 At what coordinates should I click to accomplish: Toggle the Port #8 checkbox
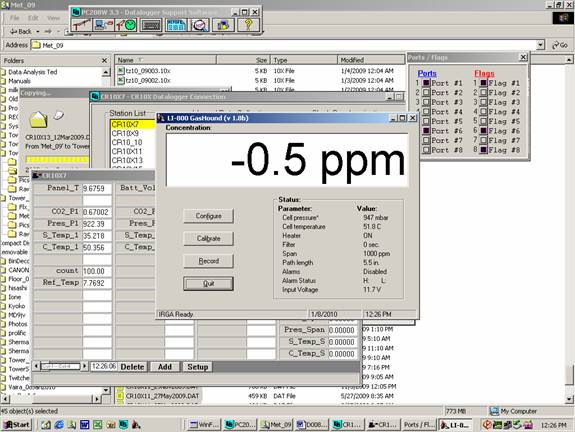pos(426,150)
